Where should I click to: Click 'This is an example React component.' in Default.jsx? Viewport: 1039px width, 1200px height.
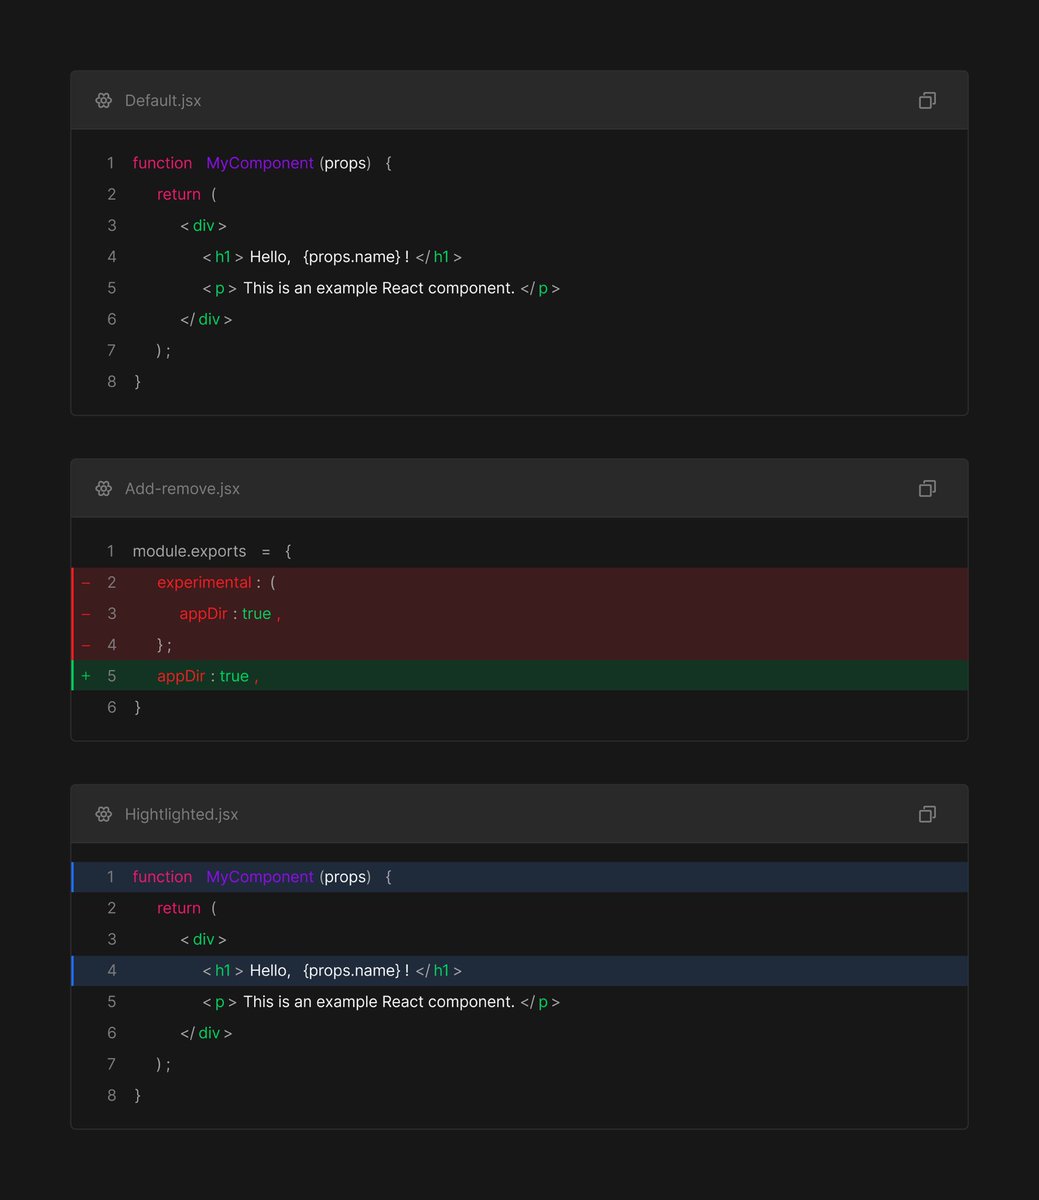(379, 288)
